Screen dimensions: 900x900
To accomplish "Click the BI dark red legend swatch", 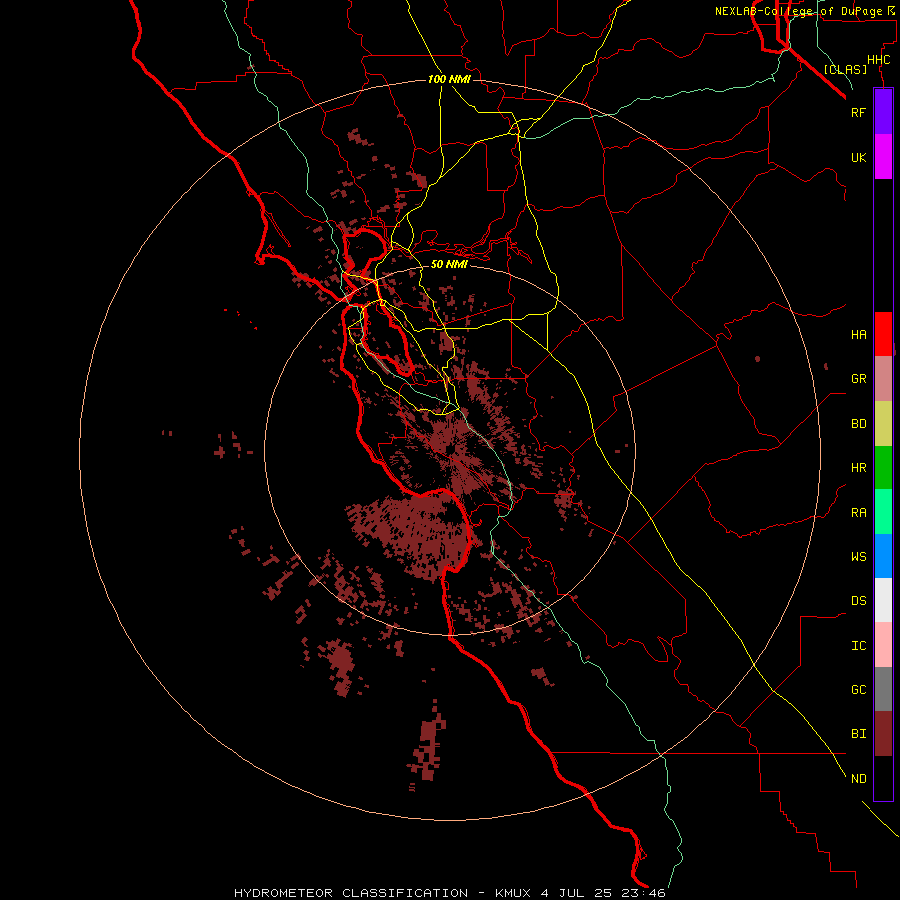I will pyautogui.click(x=883, y=734).
